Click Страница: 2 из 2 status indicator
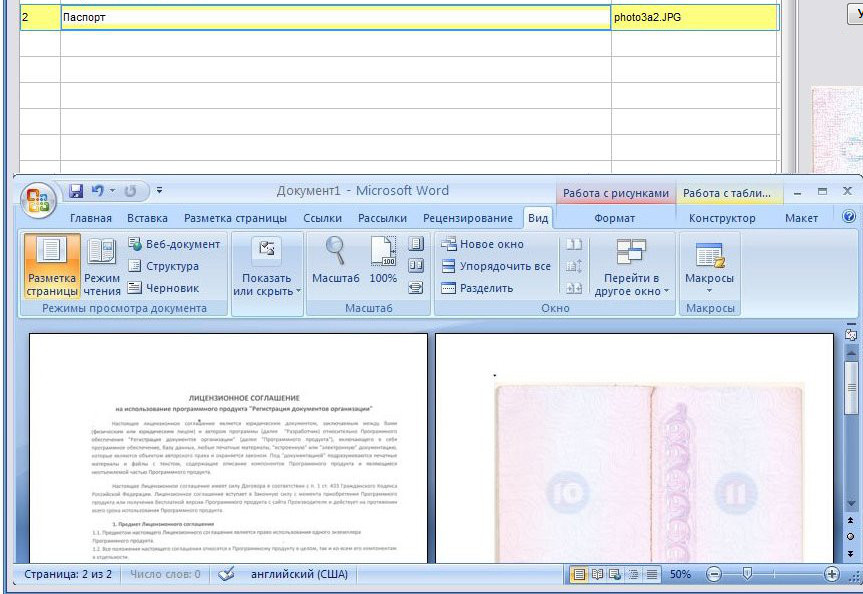 pos(68,574)
